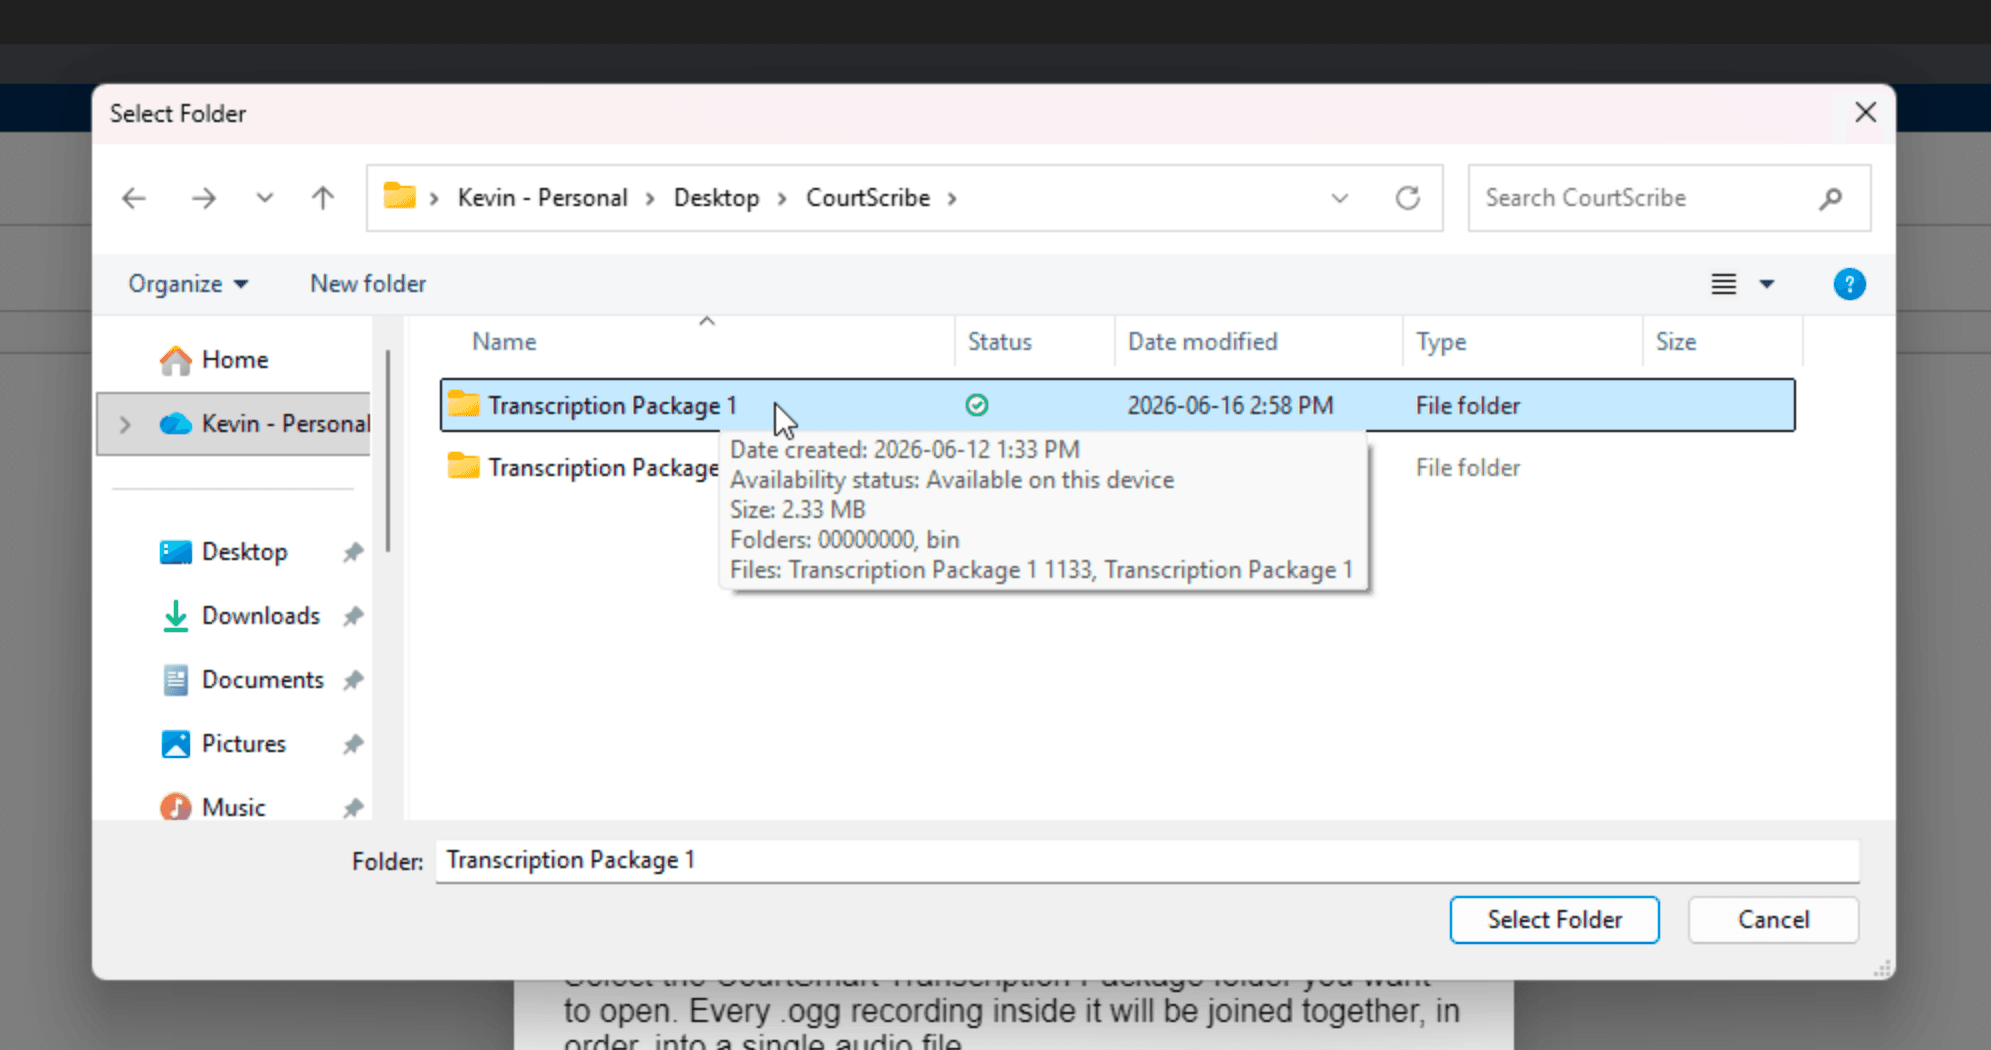The height and width of the screenshot is (1050, 1991).
Task: Click the 2026-06-16 2:58 PM date cell
Action: [x=1230, y=405]
